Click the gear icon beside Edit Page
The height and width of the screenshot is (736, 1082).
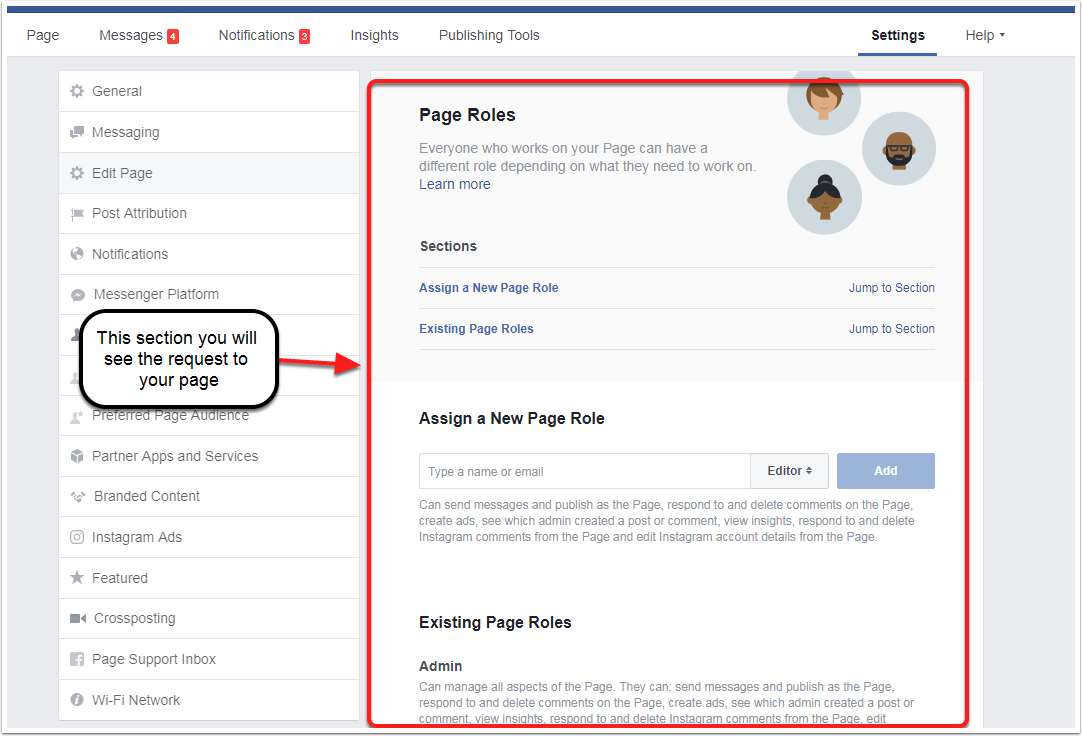coord(77,173)
